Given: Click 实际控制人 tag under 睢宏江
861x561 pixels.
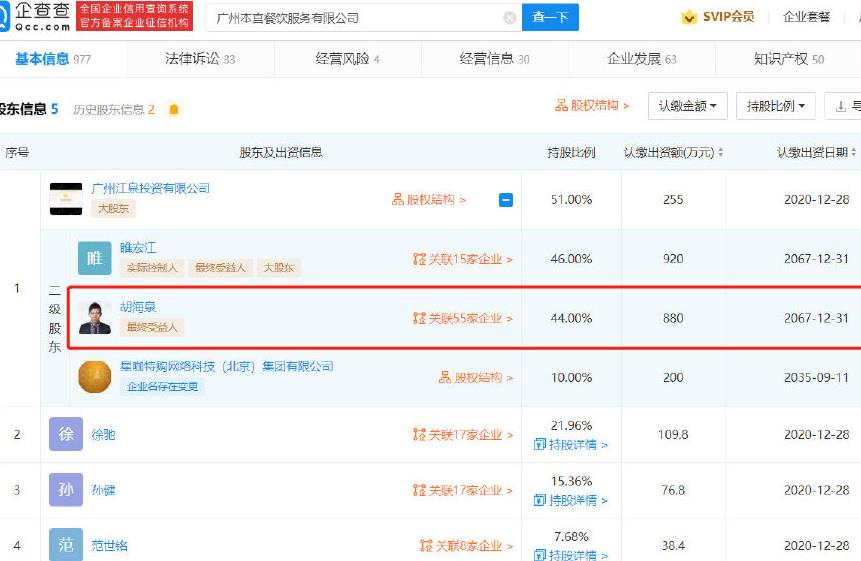Looking at the screenshot, I should tap(152, 268).
